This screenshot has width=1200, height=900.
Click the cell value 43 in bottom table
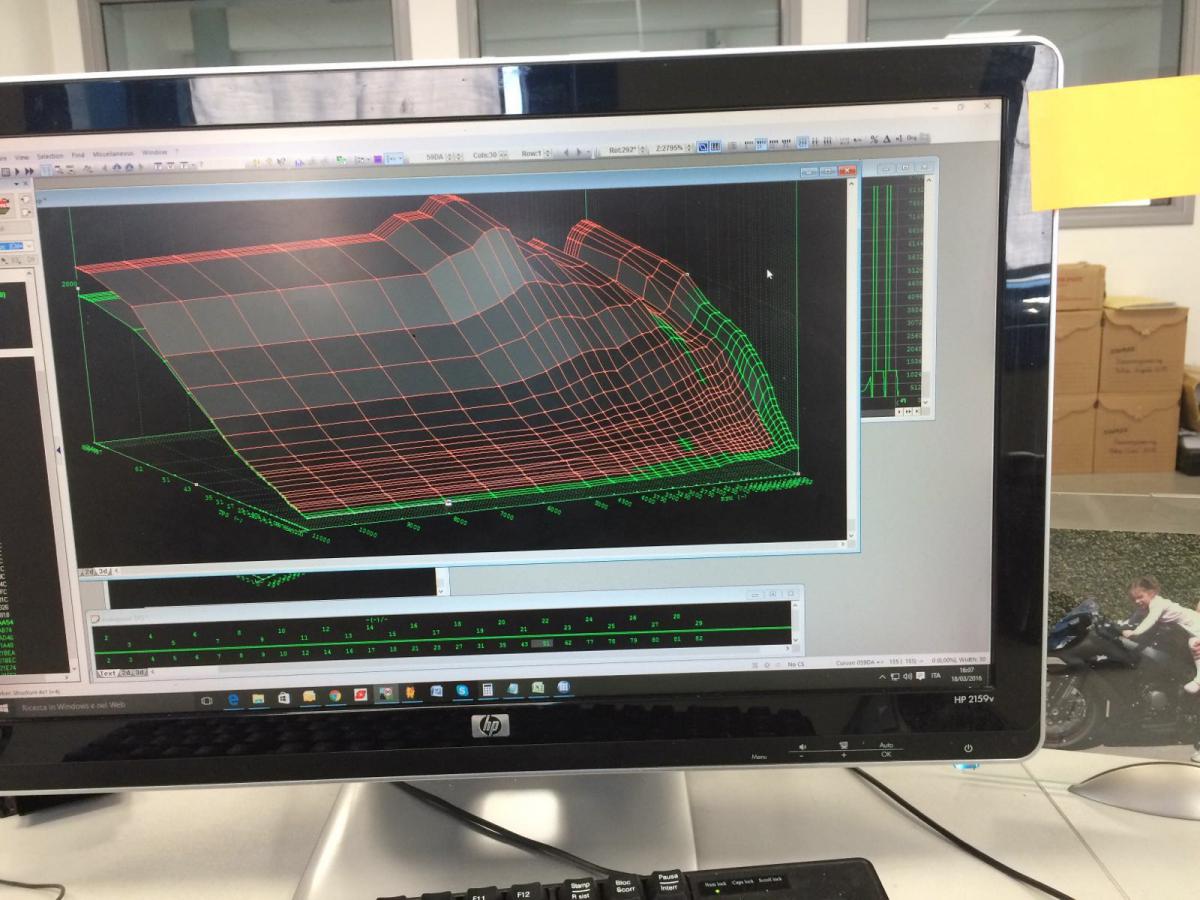pos(525,644)
